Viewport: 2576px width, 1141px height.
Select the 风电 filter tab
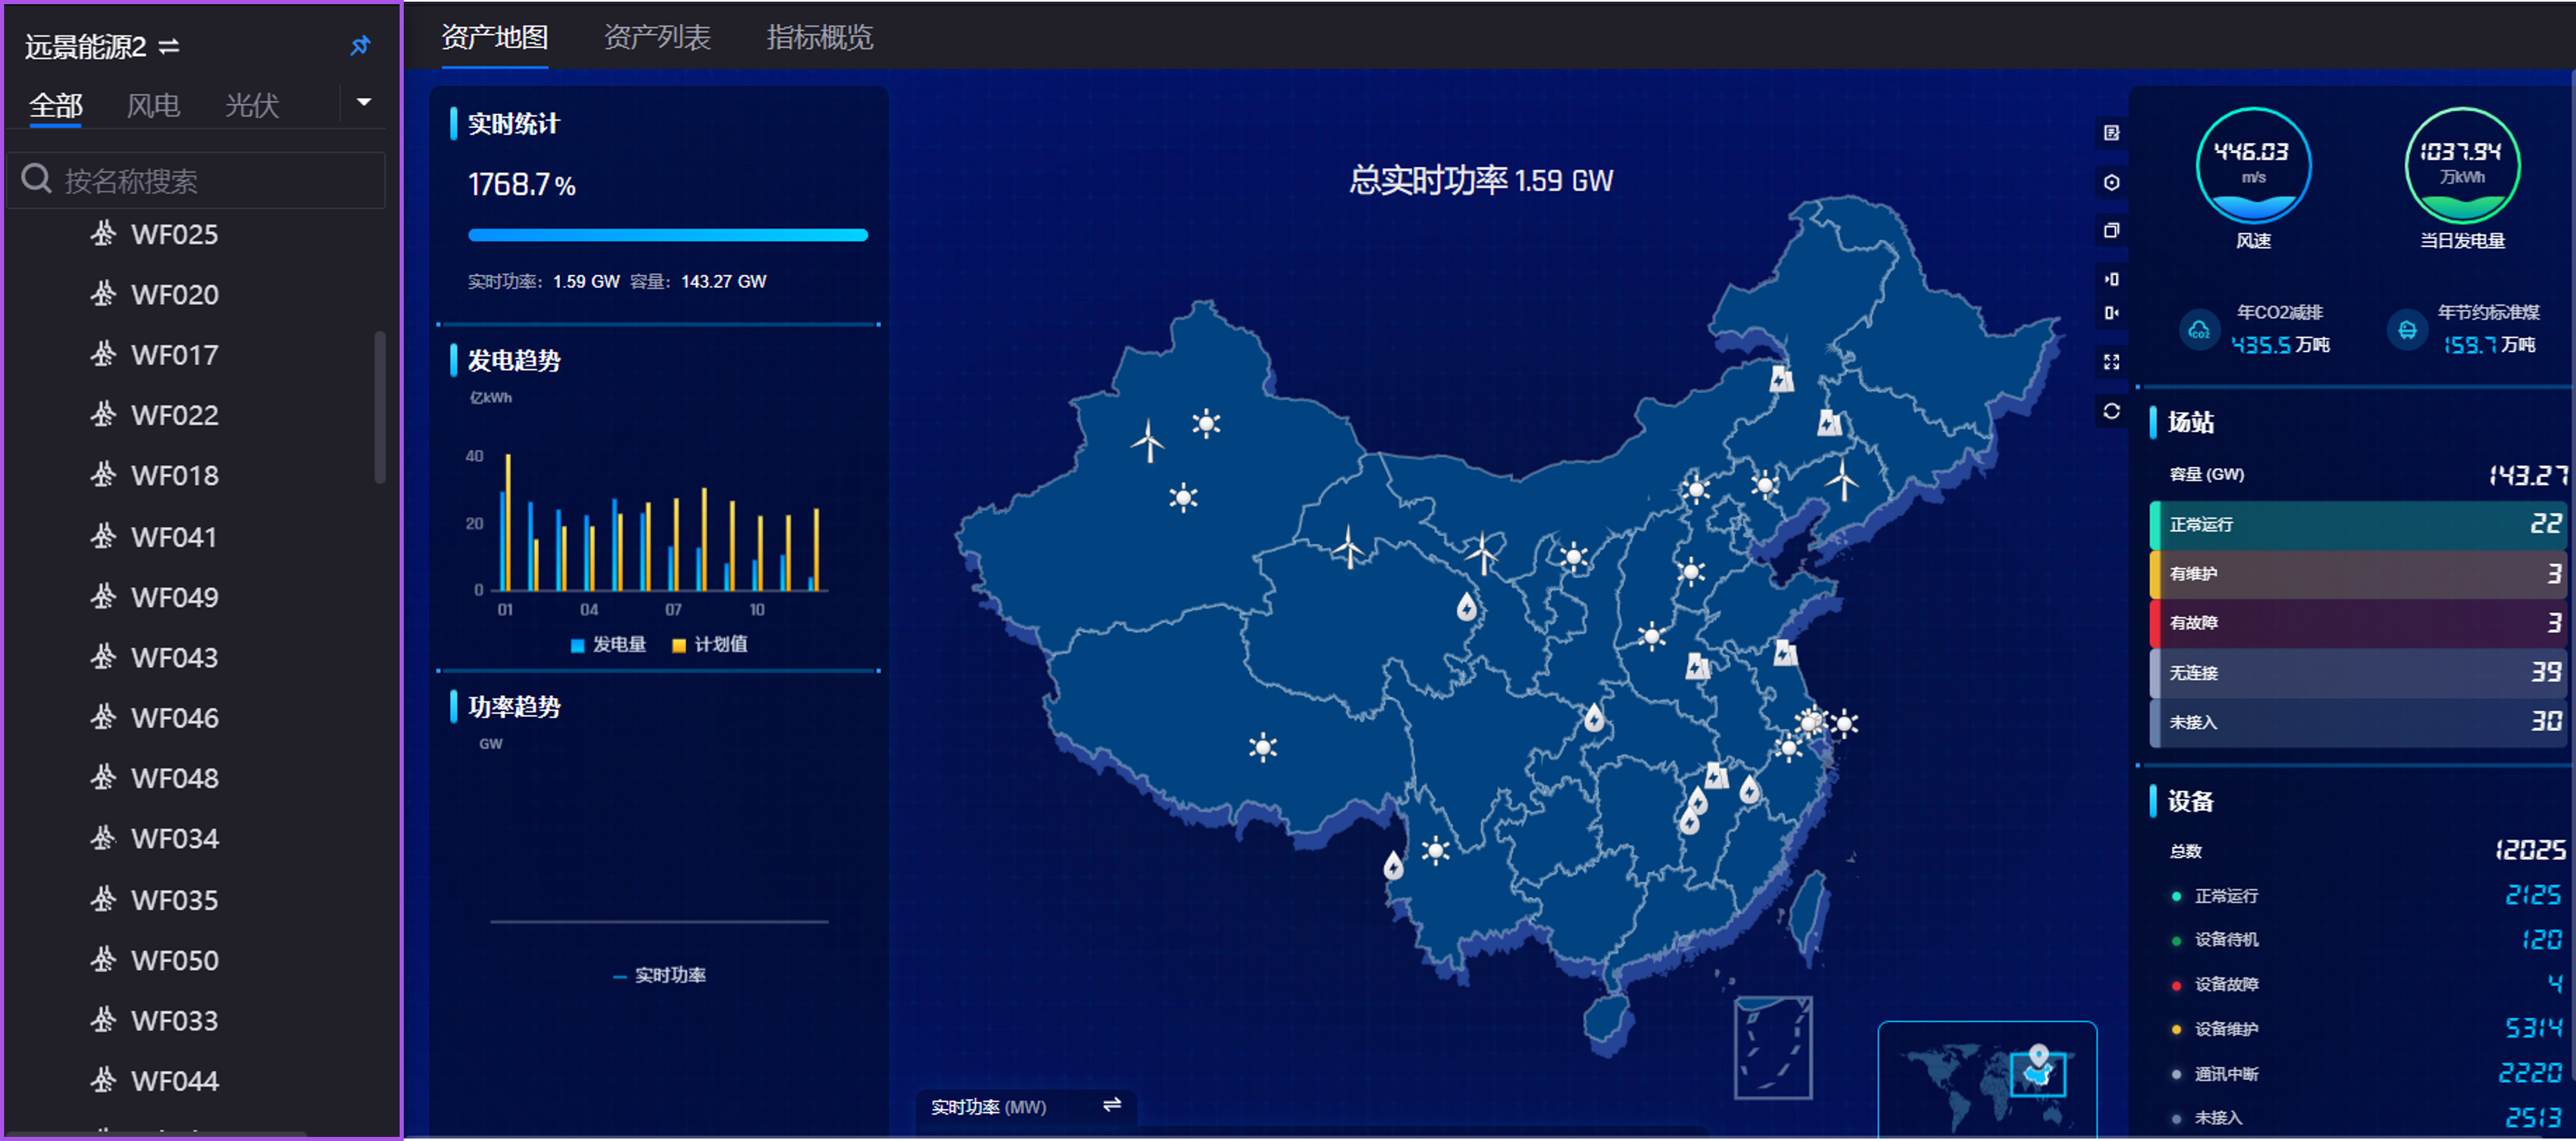(153, 105)
